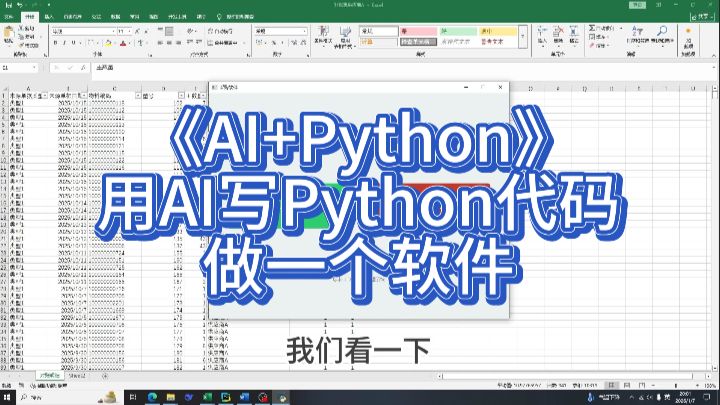Toggle Italic formatting

pos(64,43)
